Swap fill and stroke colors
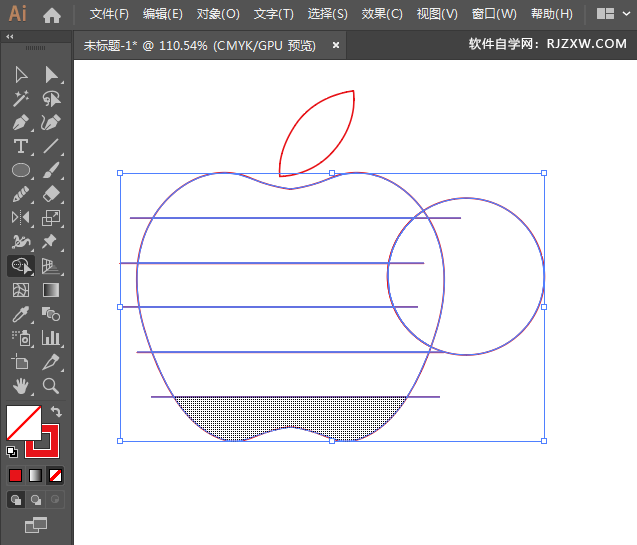The width and height of the screenshot is (637, 545). click(57, 411)
